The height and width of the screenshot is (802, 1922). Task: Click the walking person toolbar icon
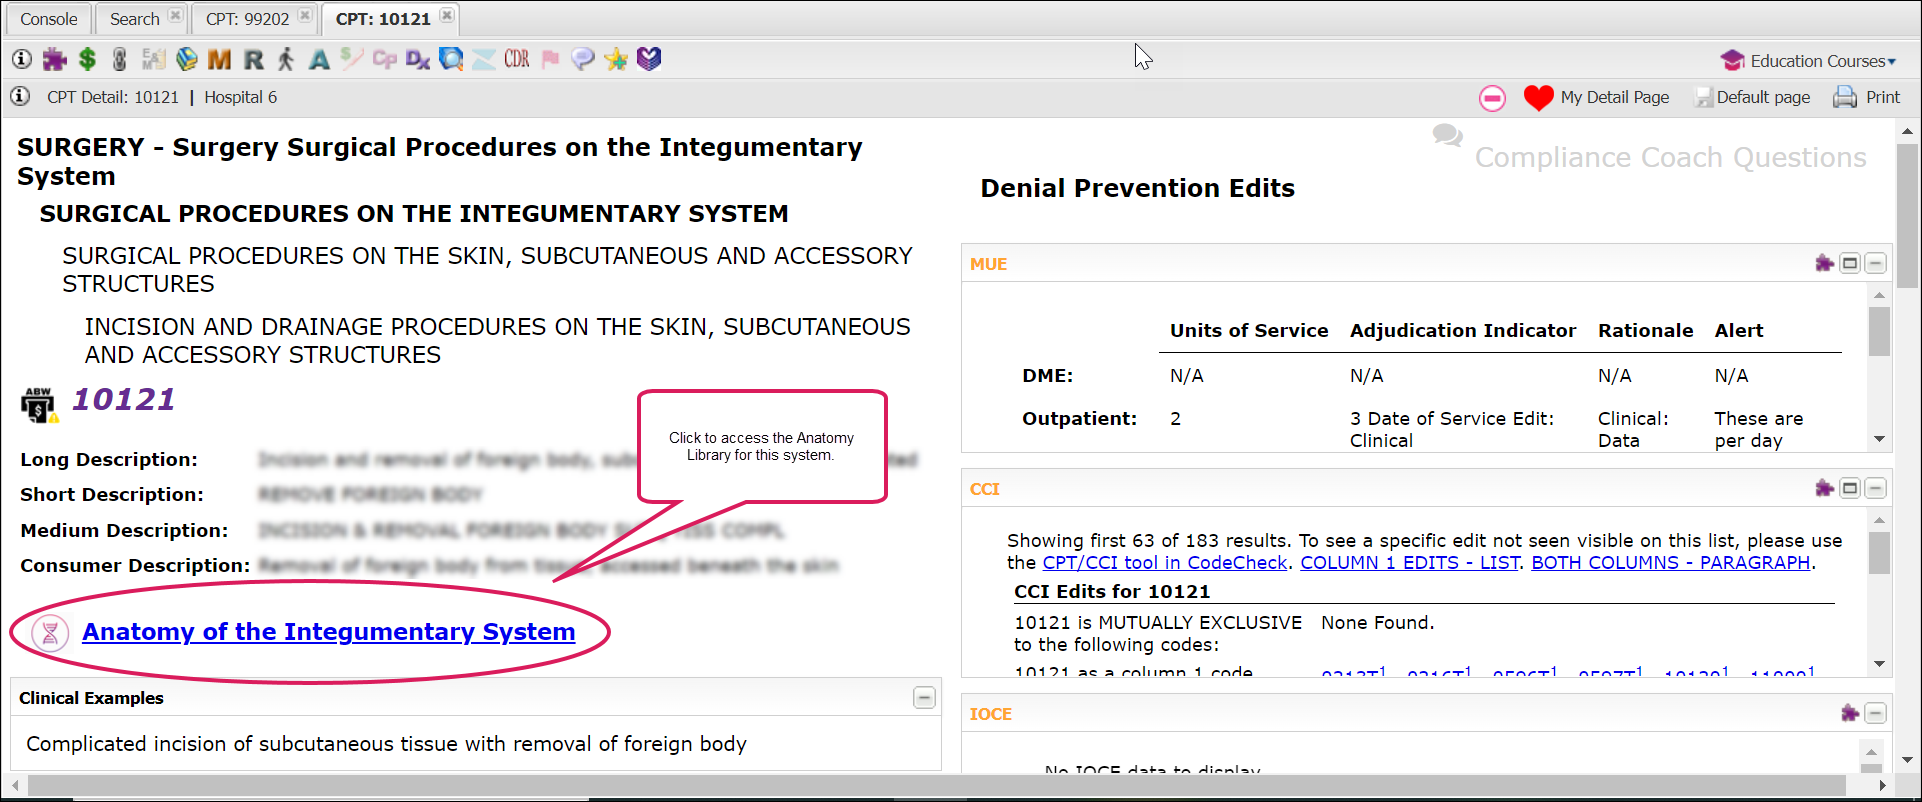(x=286, y=60)
